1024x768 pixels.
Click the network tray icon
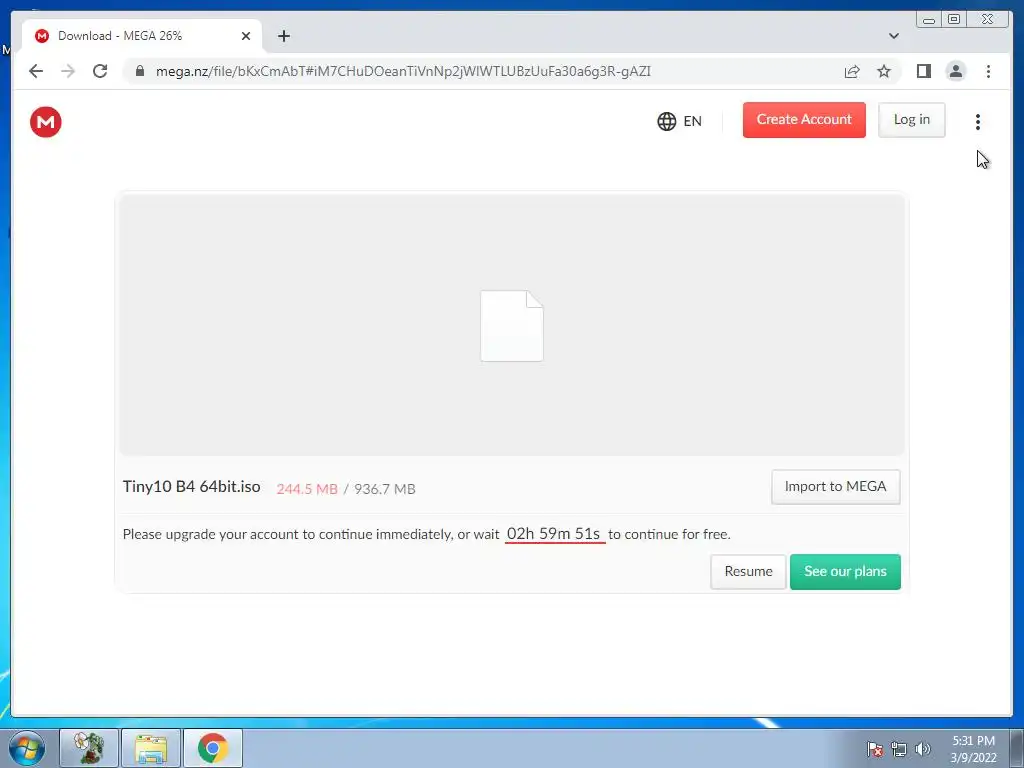(899, 750)
